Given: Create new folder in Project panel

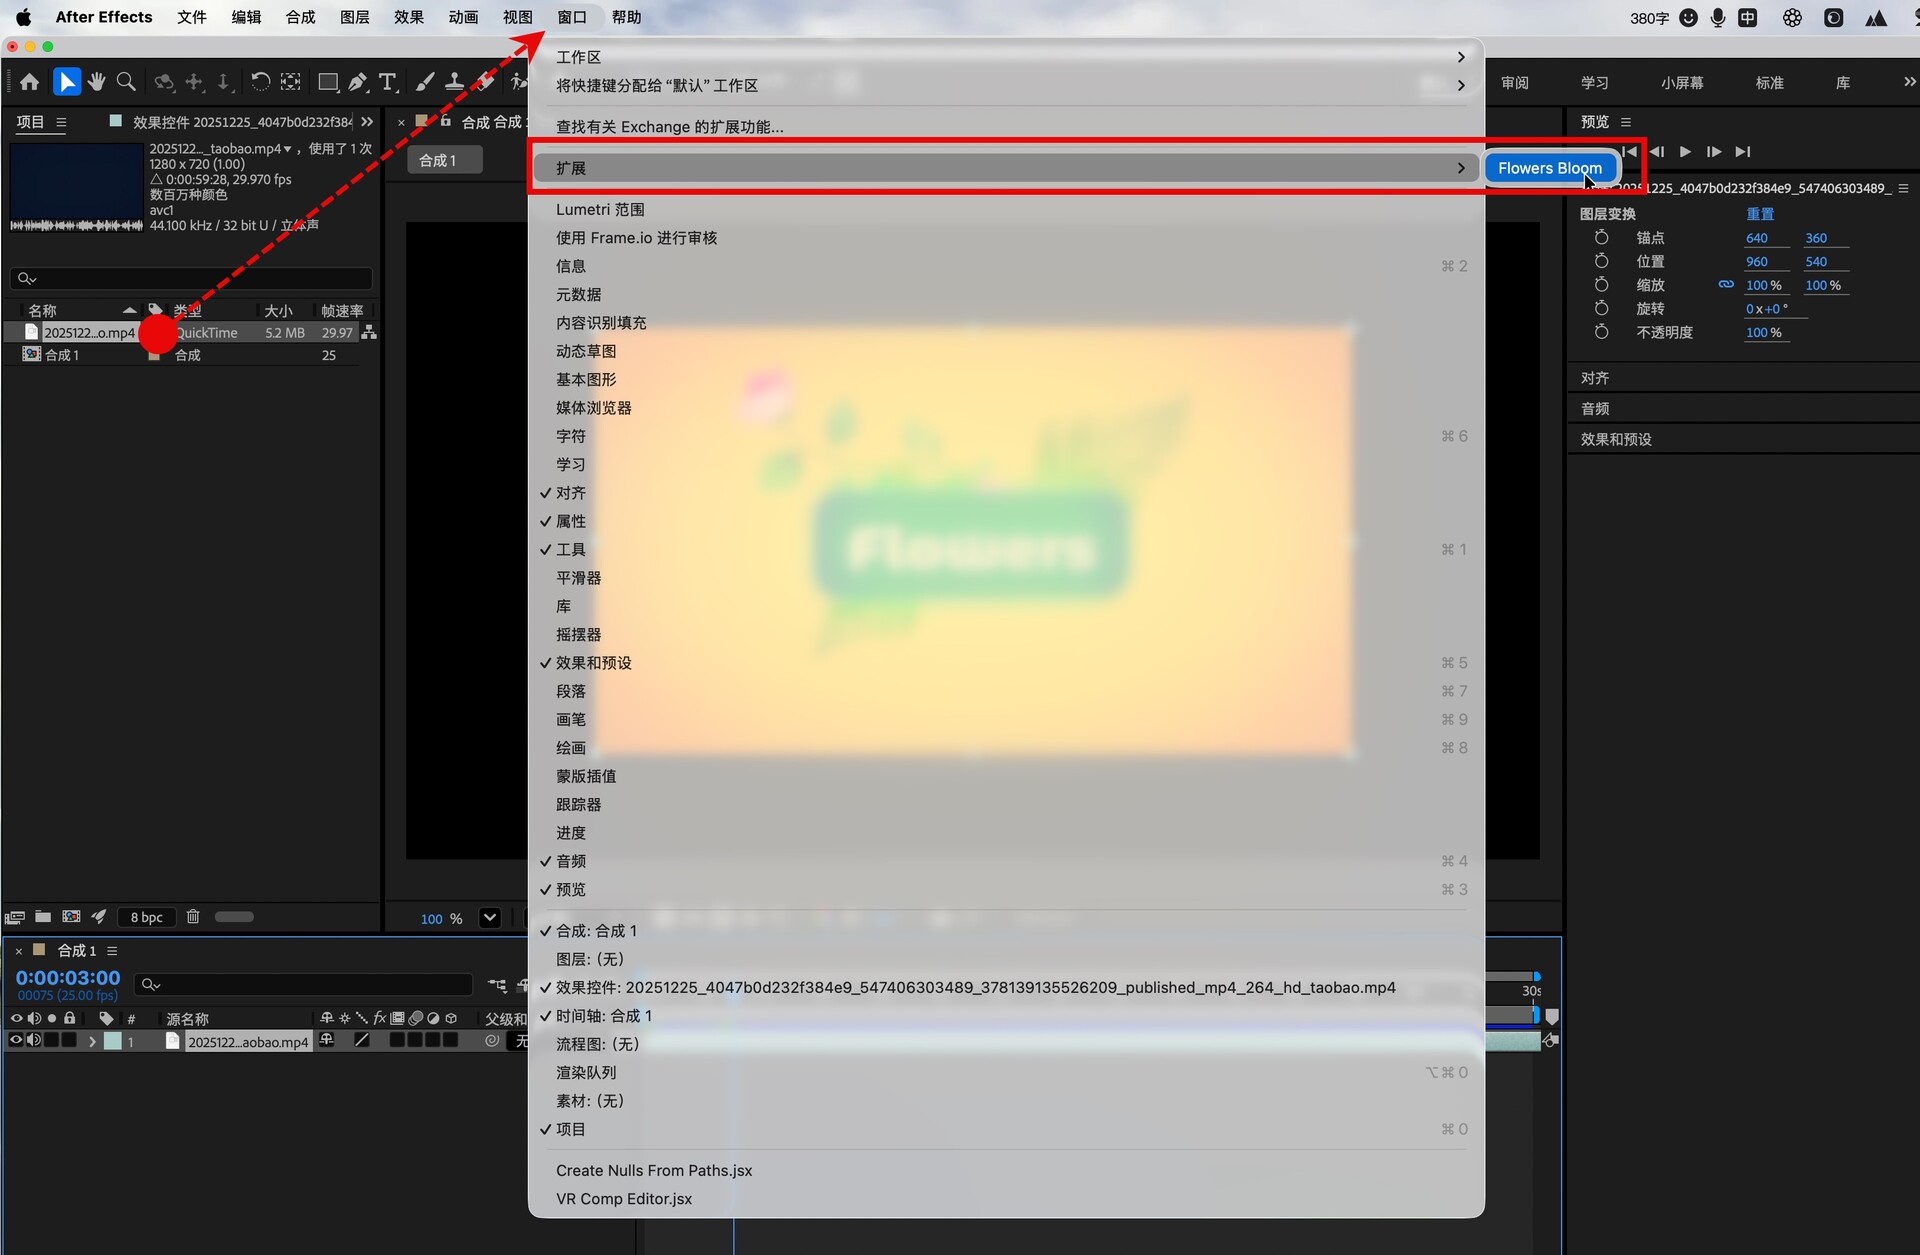Looking at the screenshot, I should 43,916.
